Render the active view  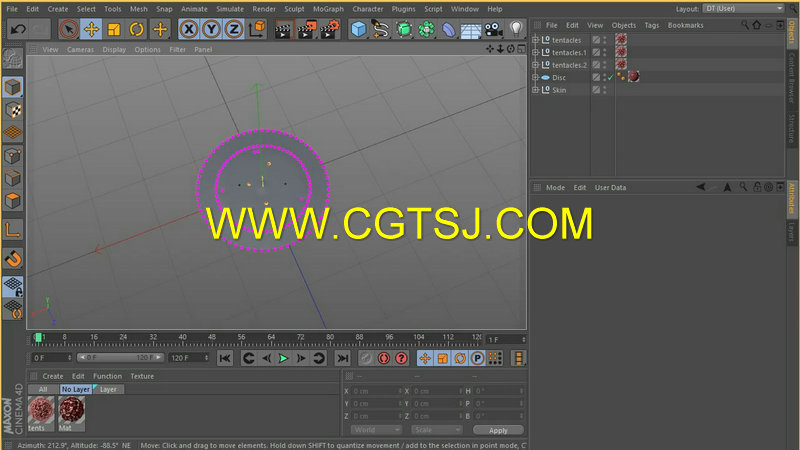pos(283,29)
